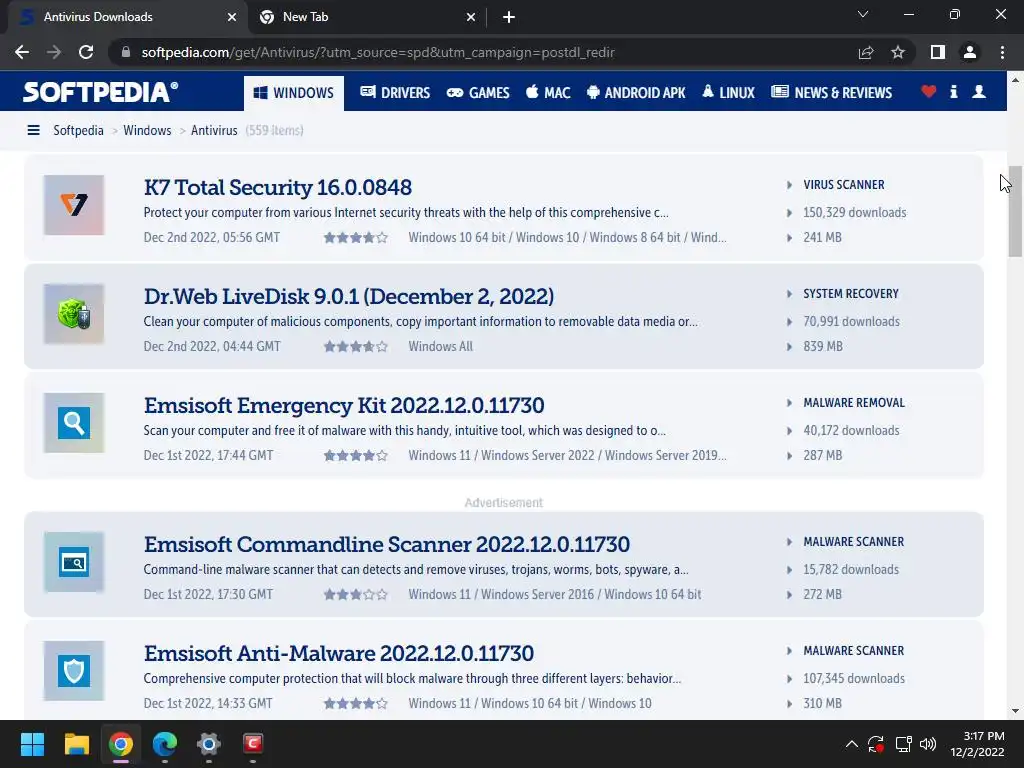Open the Chrome profile icon
Image resolution: width=1024 pixels, height=768 pixels.
(970, 52)
